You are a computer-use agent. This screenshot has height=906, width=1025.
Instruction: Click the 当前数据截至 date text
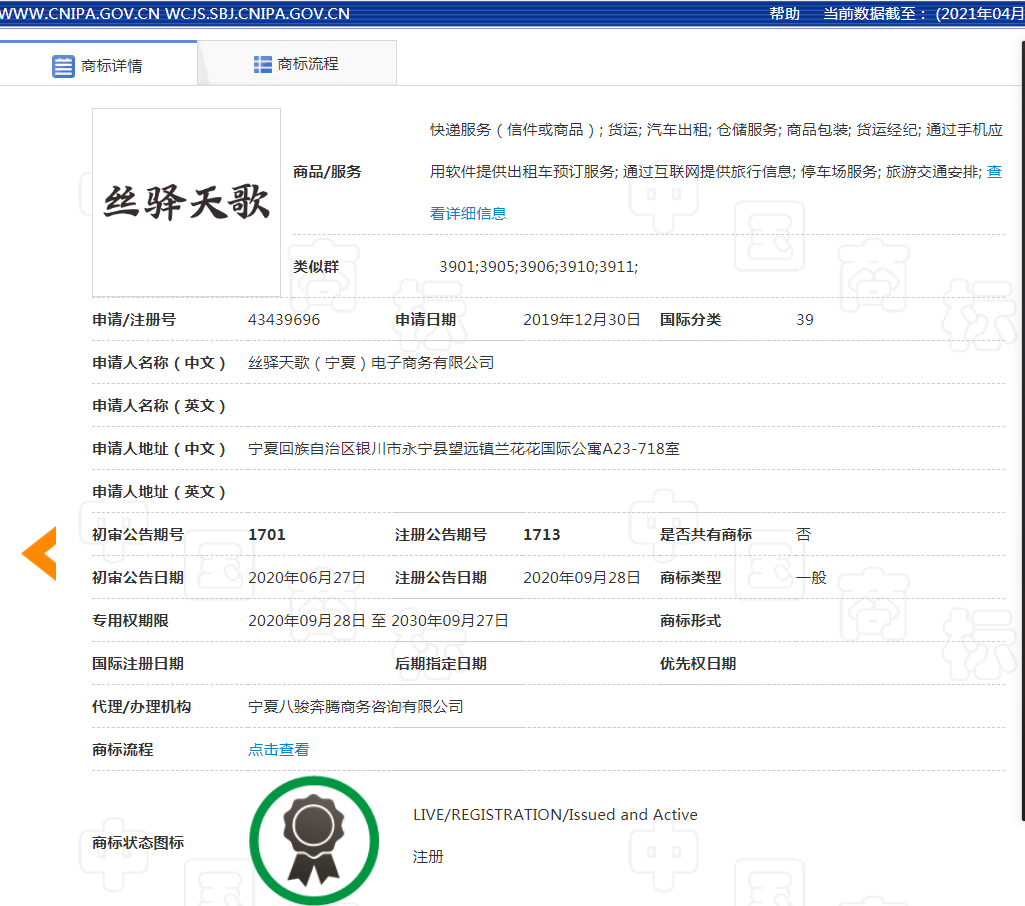coord(922,13)
